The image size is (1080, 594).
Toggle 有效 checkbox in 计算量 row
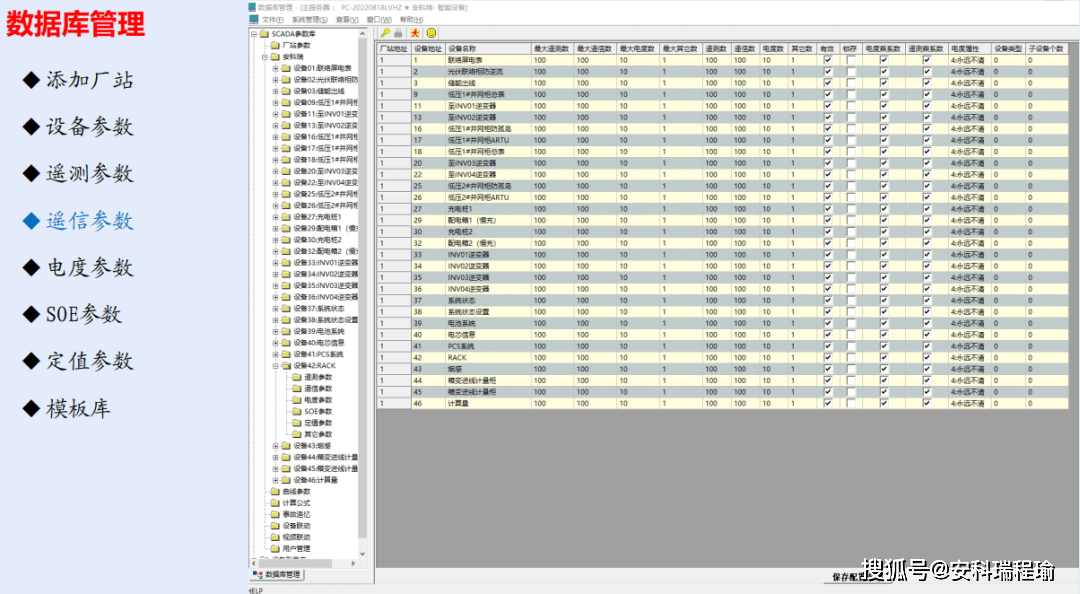pyautogui.click(x=828, y=403)
